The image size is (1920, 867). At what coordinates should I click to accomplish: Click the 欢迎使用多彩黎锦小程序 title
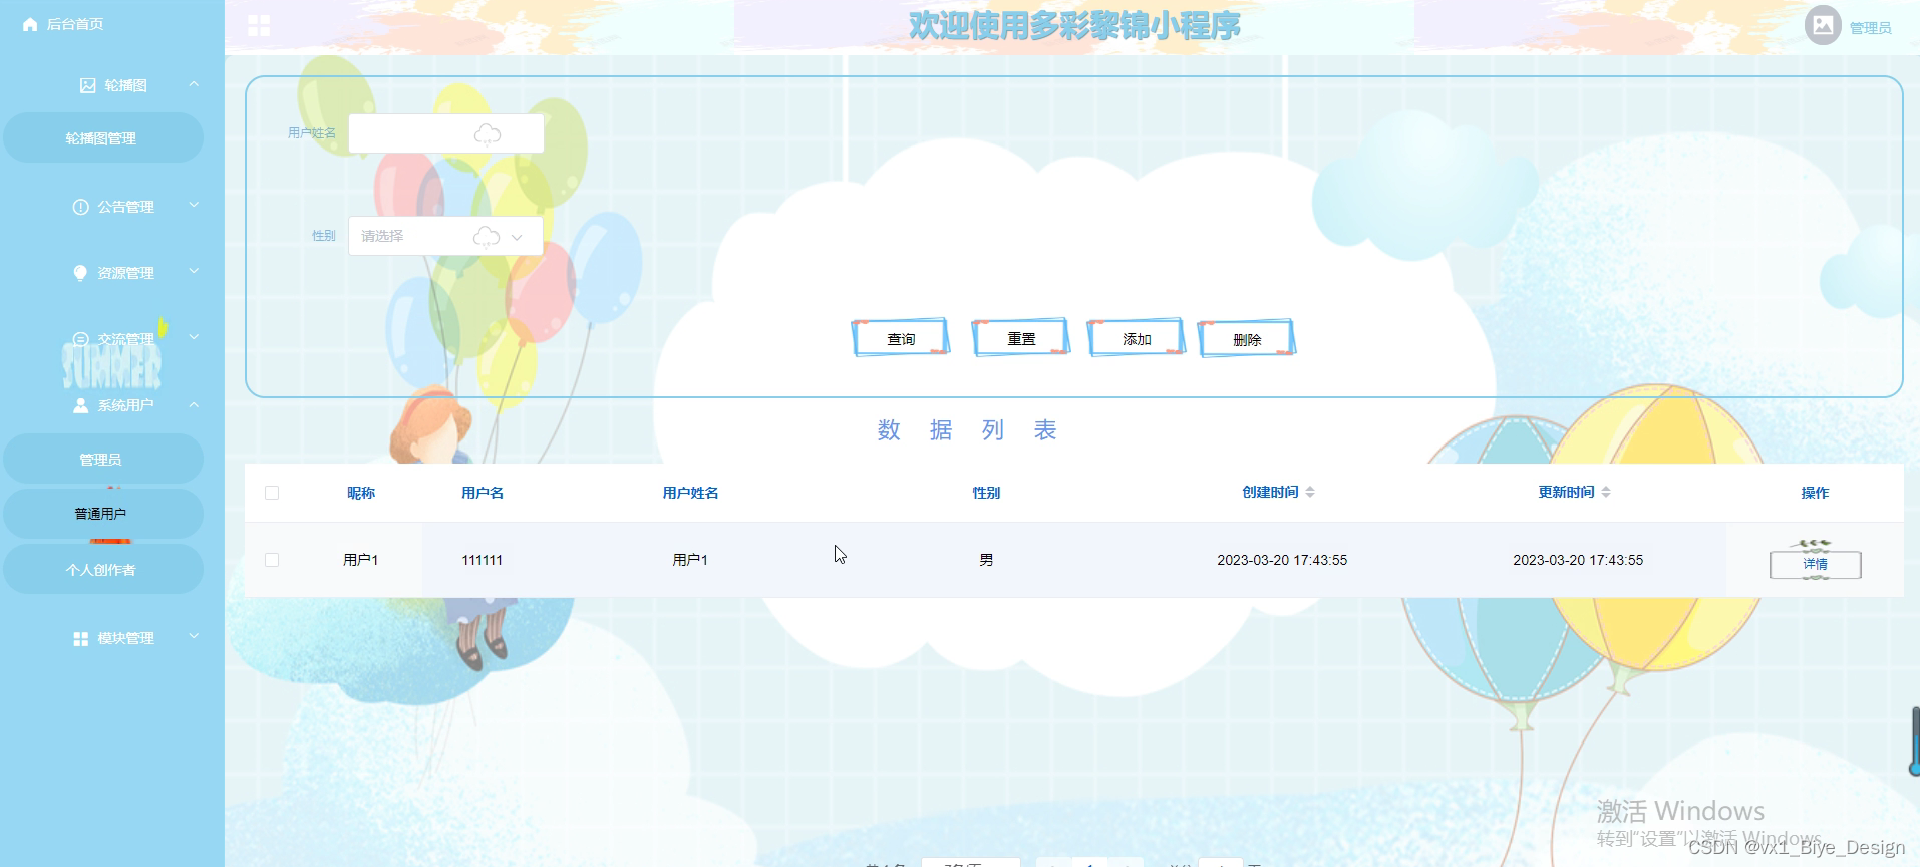pos(1075,26)
